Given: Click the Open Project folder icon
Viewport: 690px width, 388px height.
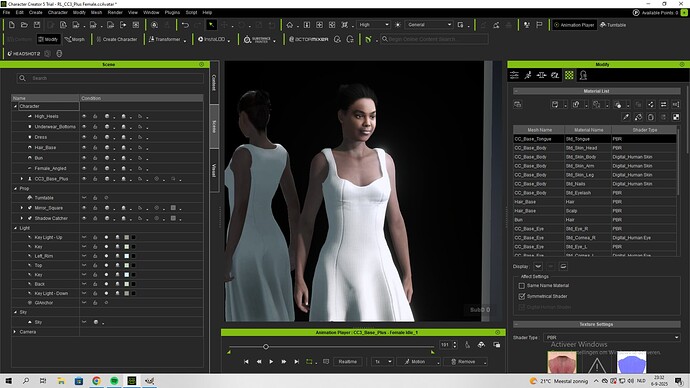Looking at the screenshot, I should 25,25.
